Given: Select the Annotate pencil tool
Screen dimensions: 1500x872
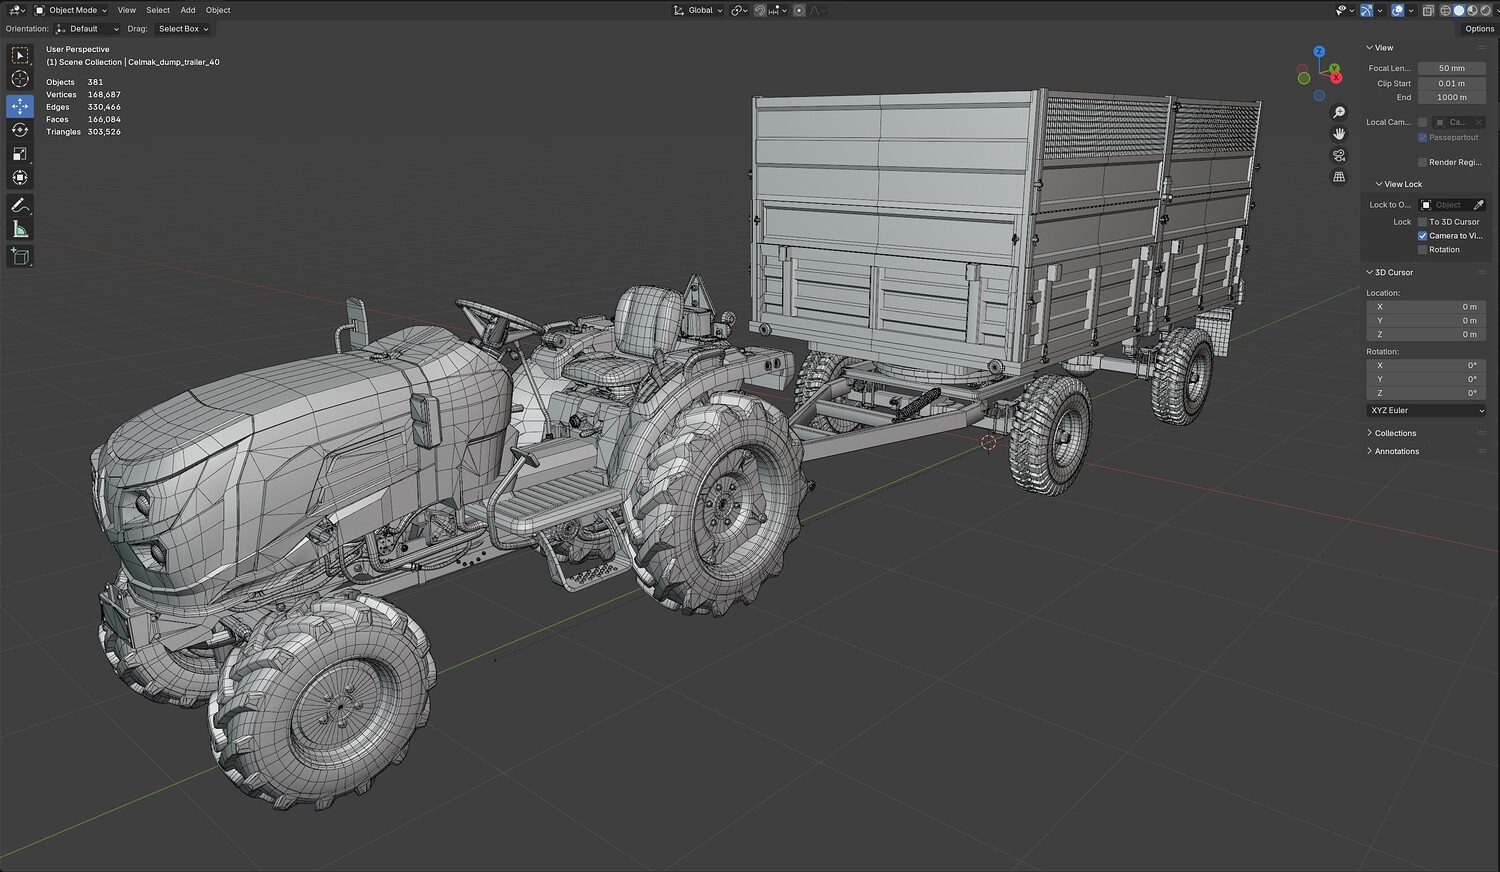Looking at the screenshot, I should click(x=20, y=205).
